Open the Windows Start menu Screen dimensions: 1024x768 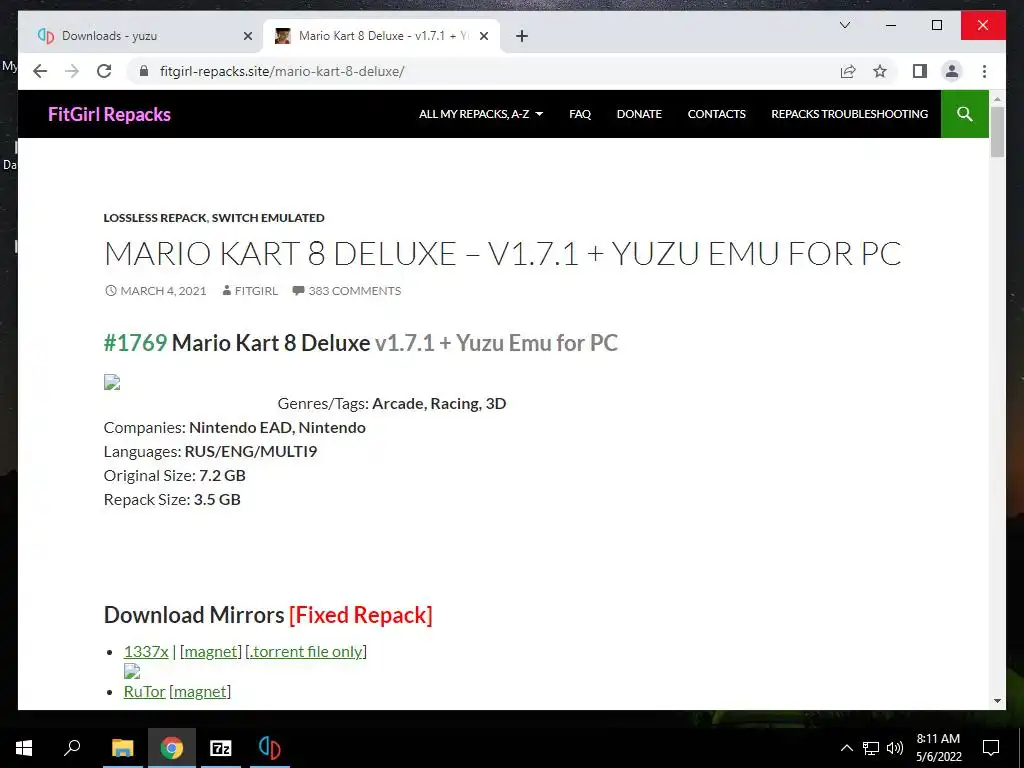(x=24, y=748)
